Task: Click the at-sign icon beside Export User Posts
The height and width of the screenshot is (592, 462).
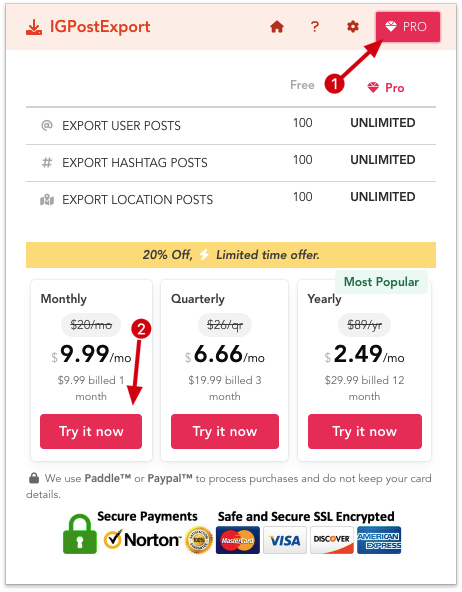Action: [46, 125]
